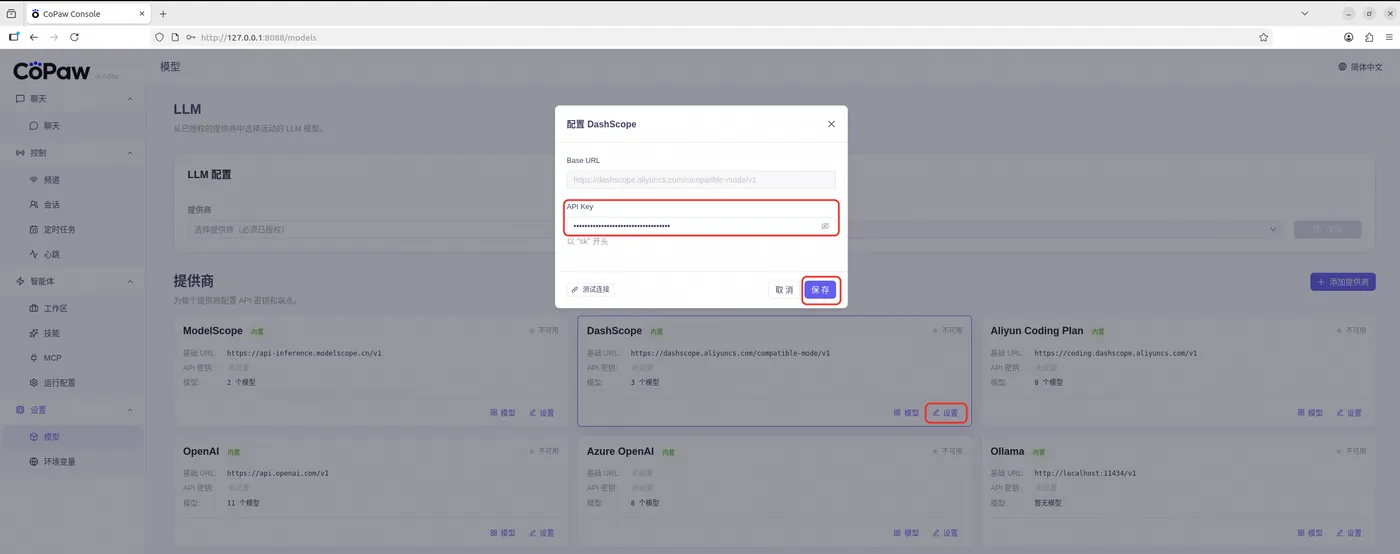Image resolution: width=1400 pixels, height=554 pixels.
Task: Open 设置 on the Aliyun Coding Plan card
Action: (1349, 412)
